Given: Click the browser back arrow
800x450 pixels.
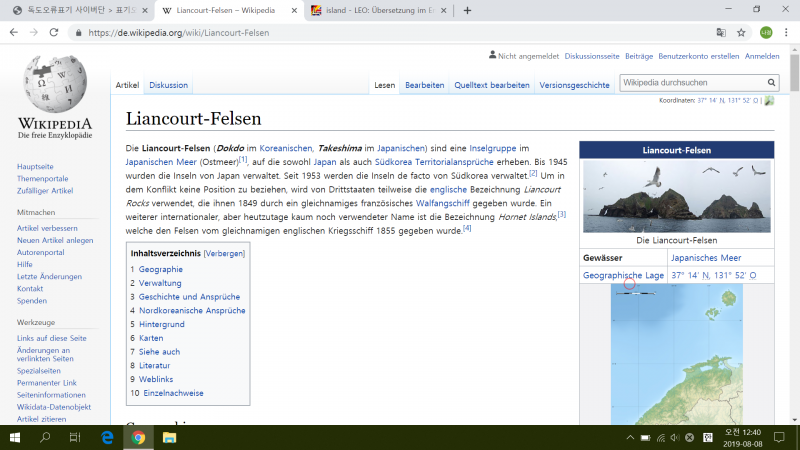Looking at the screenshot, I should (x=14, y=32).
